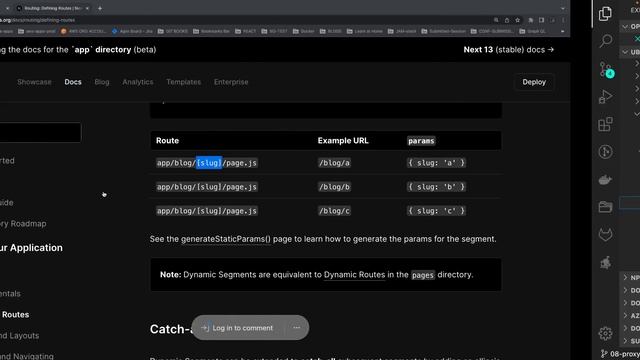
Task: Open the activity bar icon below GitLab
Action: [605, 262]
